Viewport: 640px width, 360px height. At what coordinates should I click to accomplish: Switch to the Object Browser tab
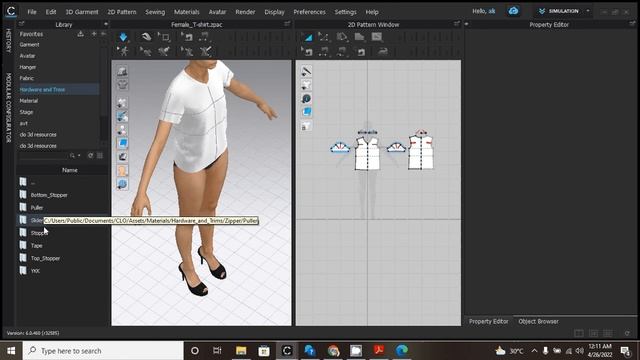[x=538, y=321]
